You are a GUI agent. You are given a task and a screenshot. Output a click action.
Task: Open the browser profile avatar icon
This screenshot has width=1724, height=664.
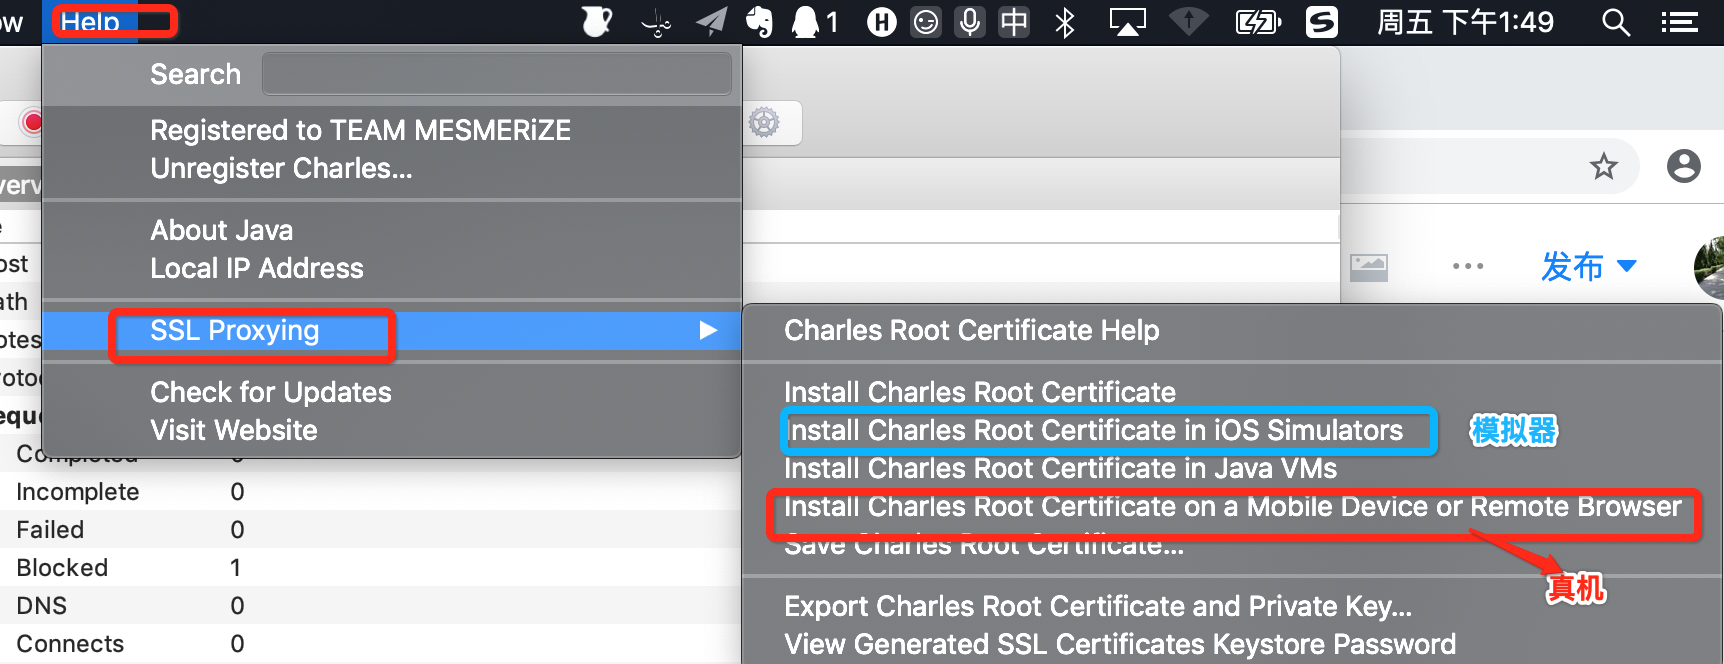tap(1684, 166)
